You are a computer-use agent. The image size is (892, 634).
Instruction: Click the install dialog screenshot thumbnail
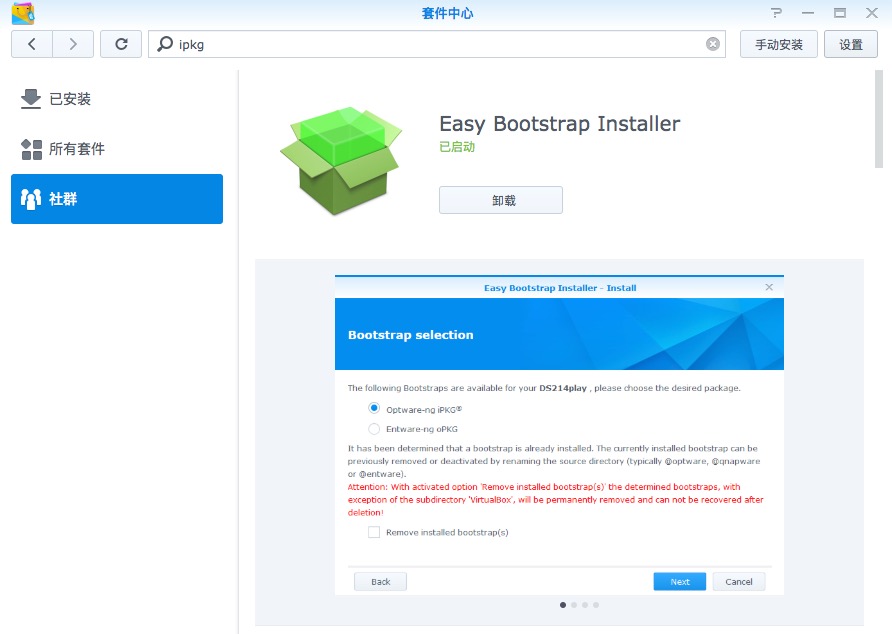click(559, 435)
